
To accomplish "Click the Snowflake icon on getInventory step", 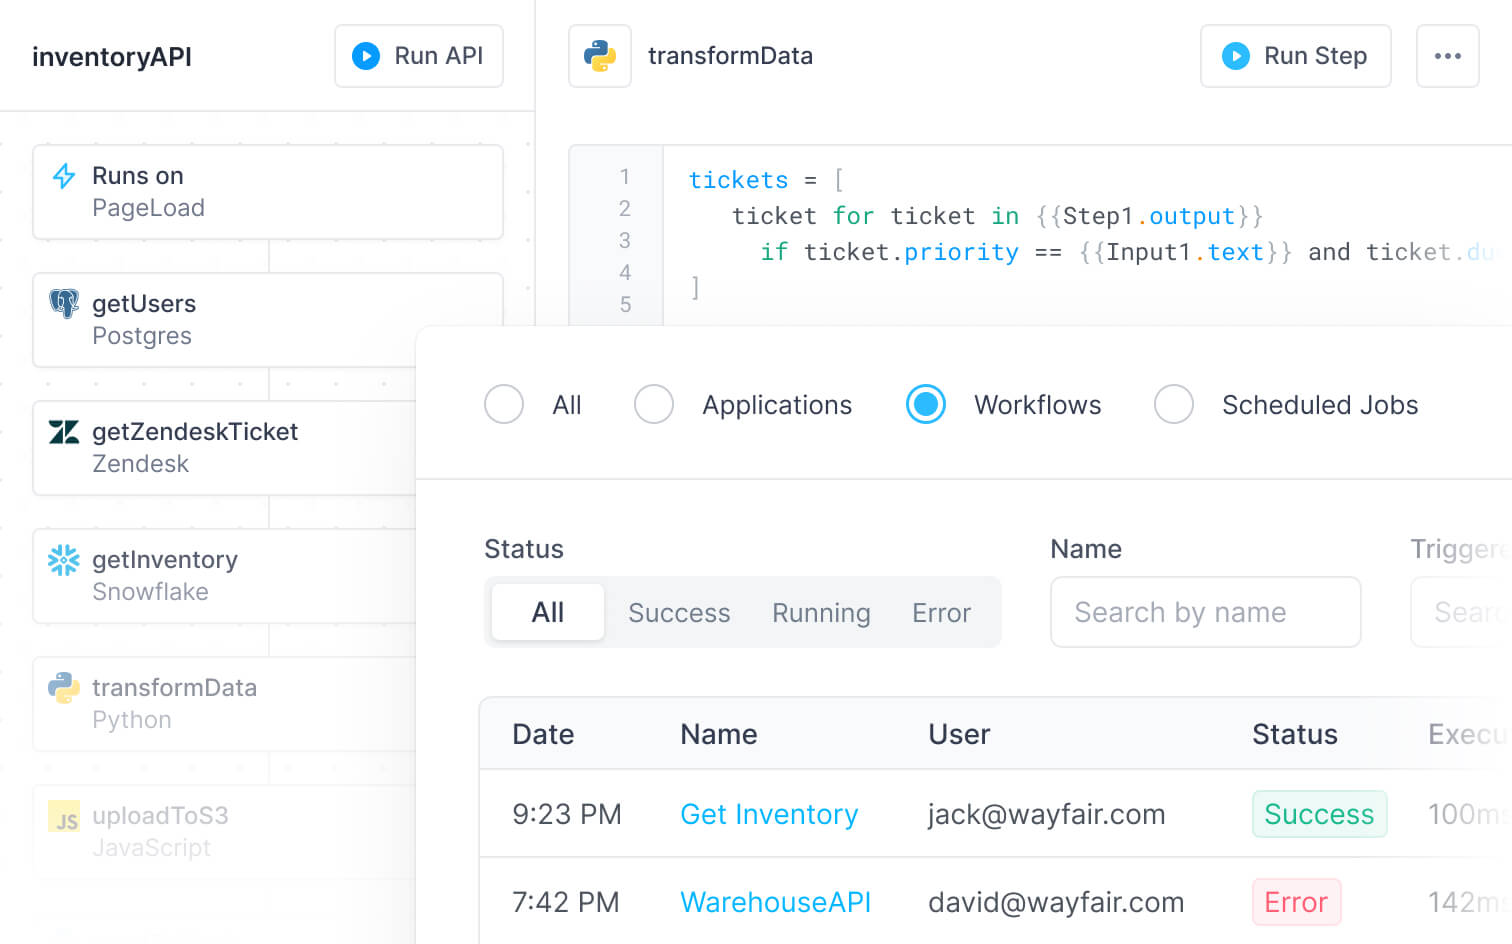I will 63,559.
